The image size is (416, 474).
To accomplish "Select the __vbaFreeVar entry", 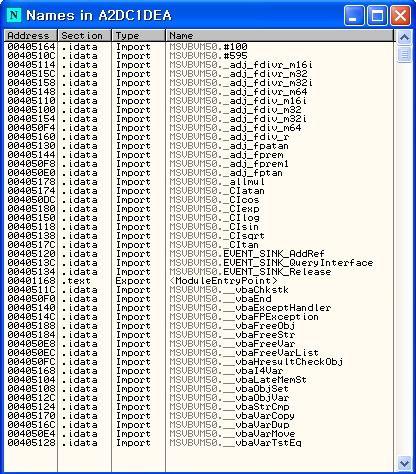I will point(199,344).
